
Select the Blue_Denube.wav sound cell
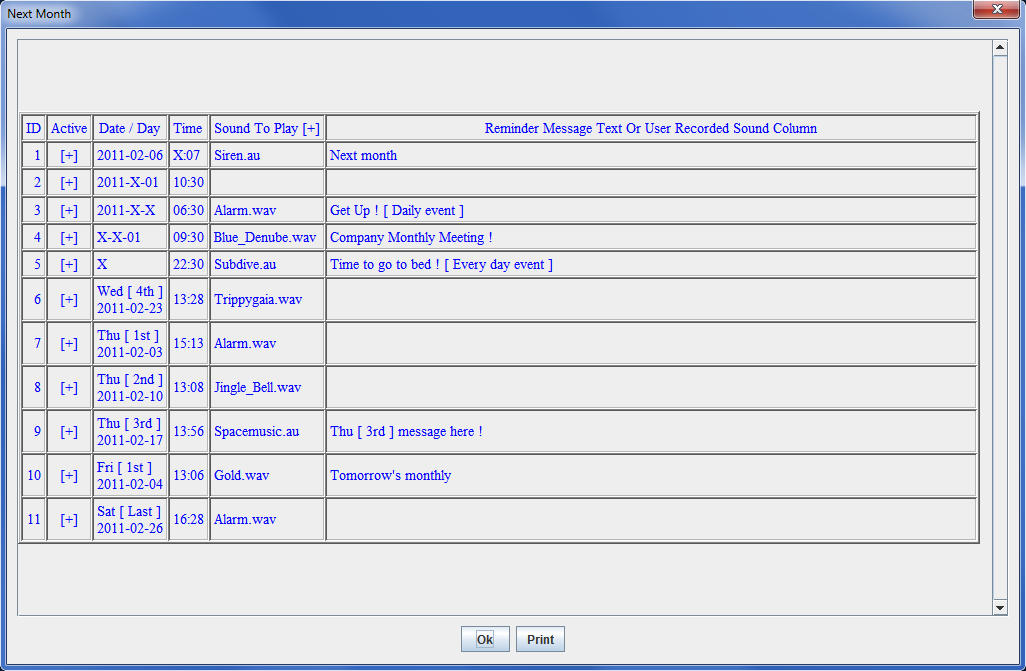click(265, 238)
